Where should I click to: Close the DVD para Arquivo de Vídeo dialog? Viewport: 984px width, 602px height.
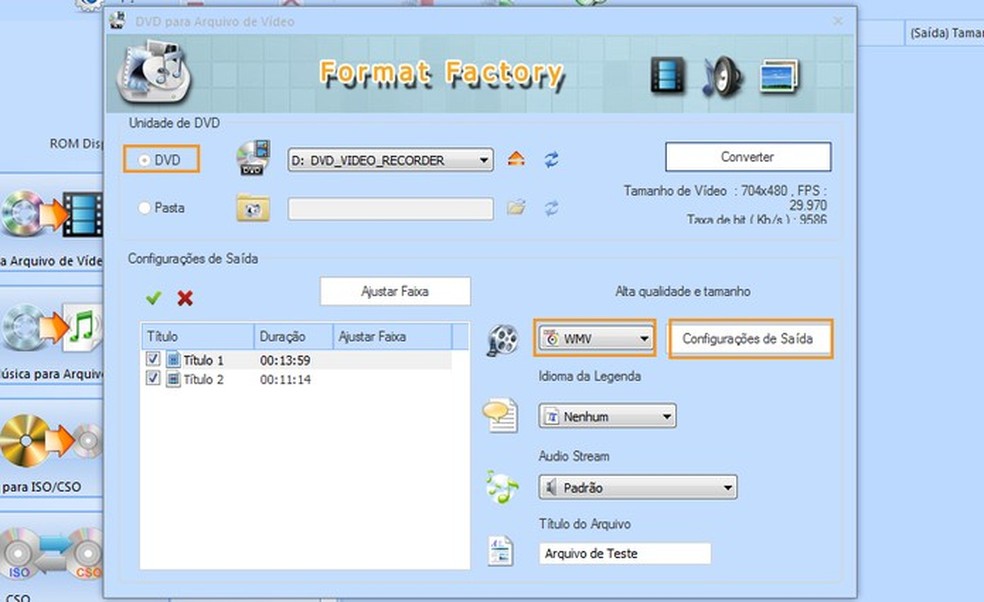coord(838,21)
